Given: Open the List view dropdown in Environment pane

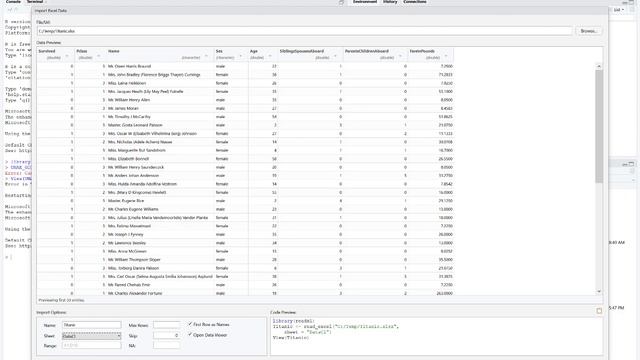Looking at the screenshot, I should (x=619, y=10).
